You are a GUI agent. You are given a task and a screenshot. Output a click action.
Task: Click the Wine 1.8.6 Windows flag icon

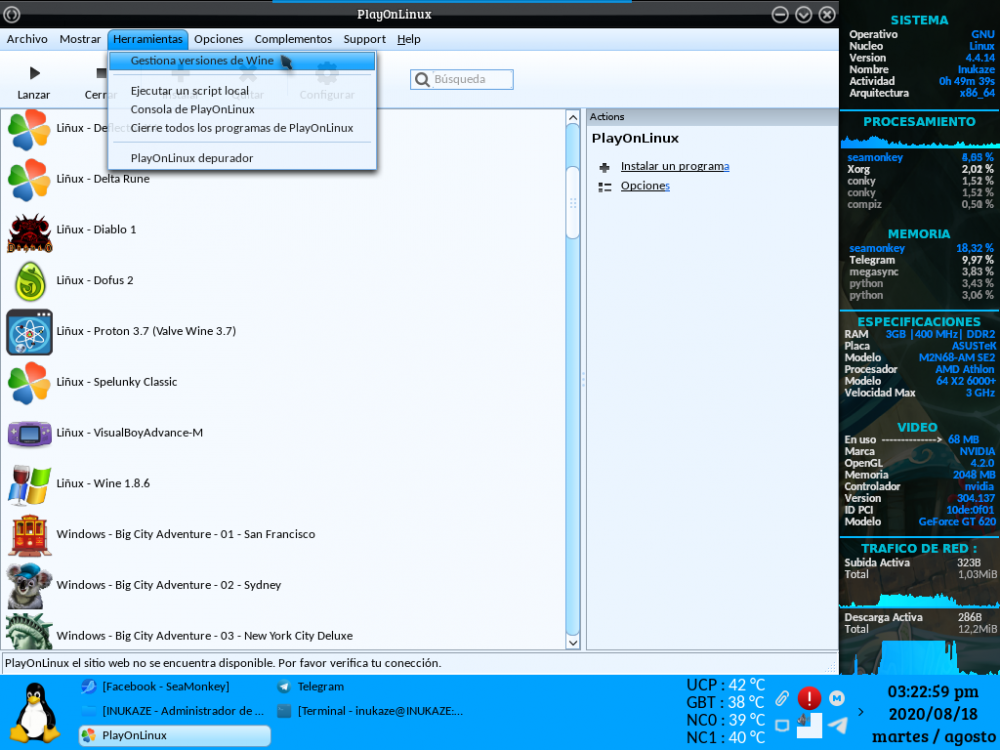(29, 484)
